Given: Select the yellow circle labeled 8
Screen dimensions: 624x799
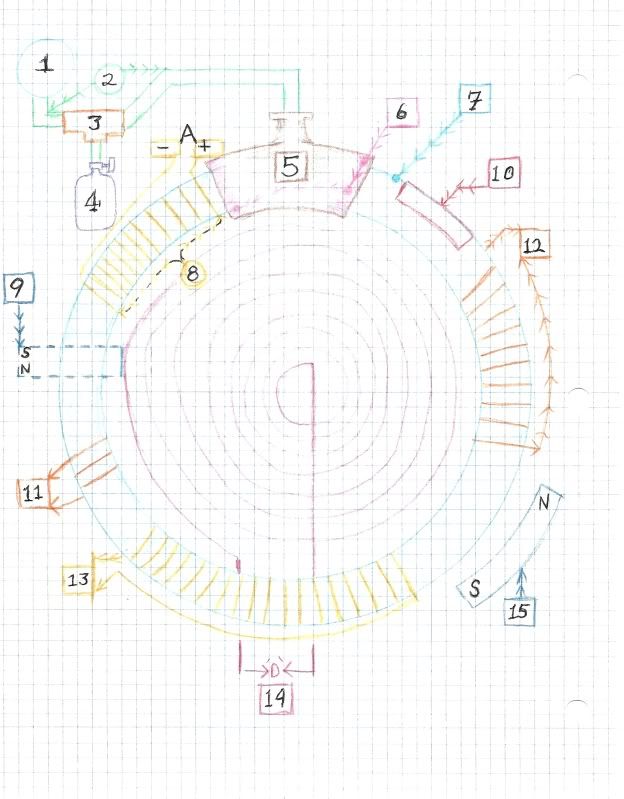Looking at the screenshot, I should click(x=189, y=272).
